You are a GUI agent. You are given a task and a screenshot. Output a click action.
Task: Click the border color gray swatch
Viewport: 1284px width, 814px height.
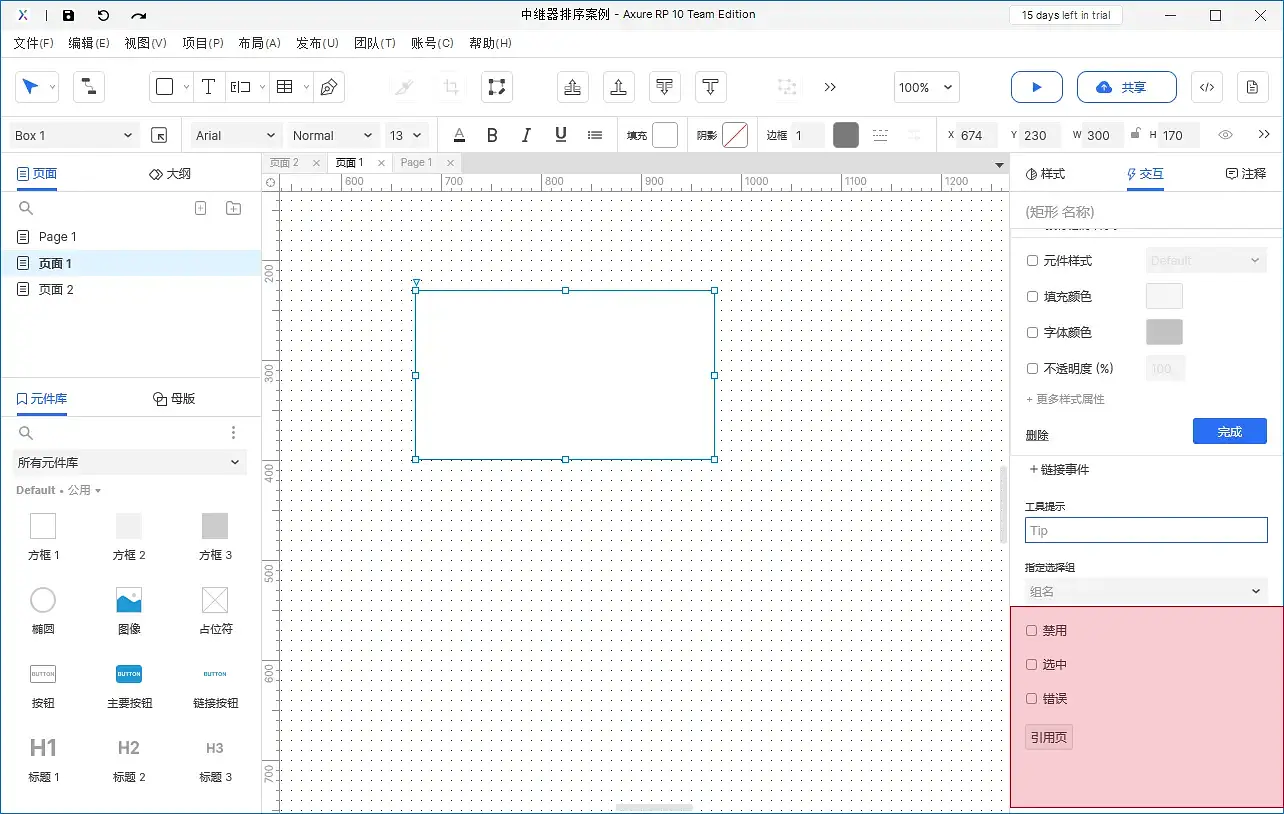click(x=846, y=135)
